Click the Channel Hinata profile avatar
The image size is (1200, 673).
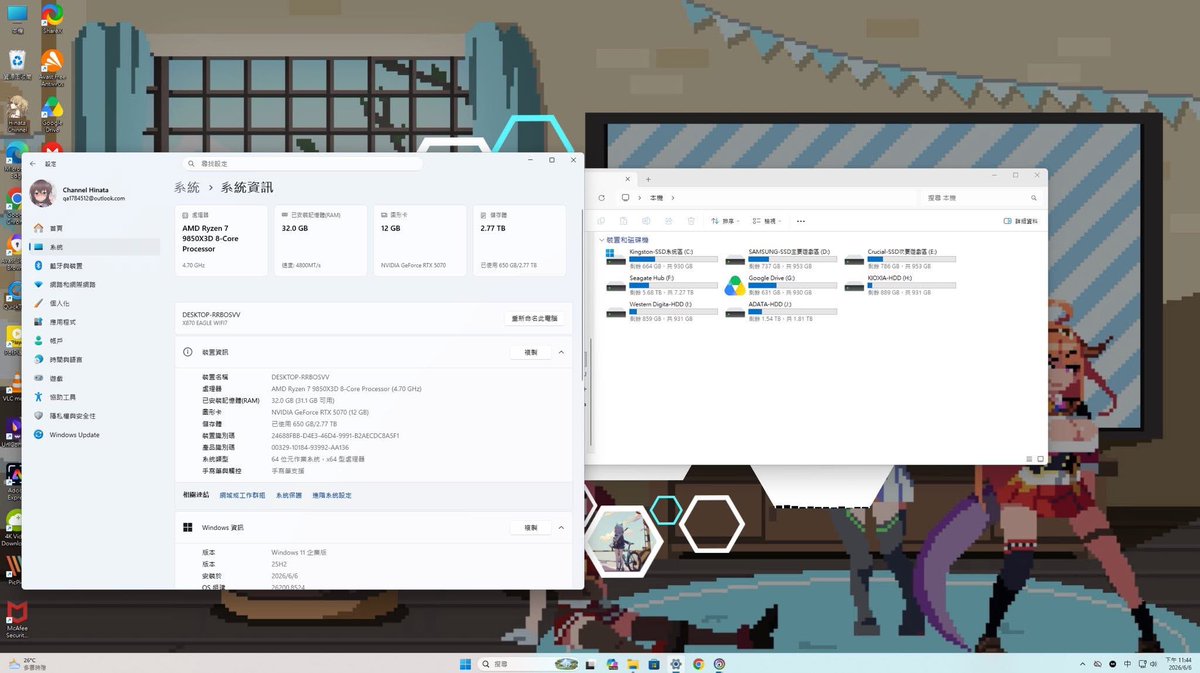pyautogui.click(x=43, y=193)
